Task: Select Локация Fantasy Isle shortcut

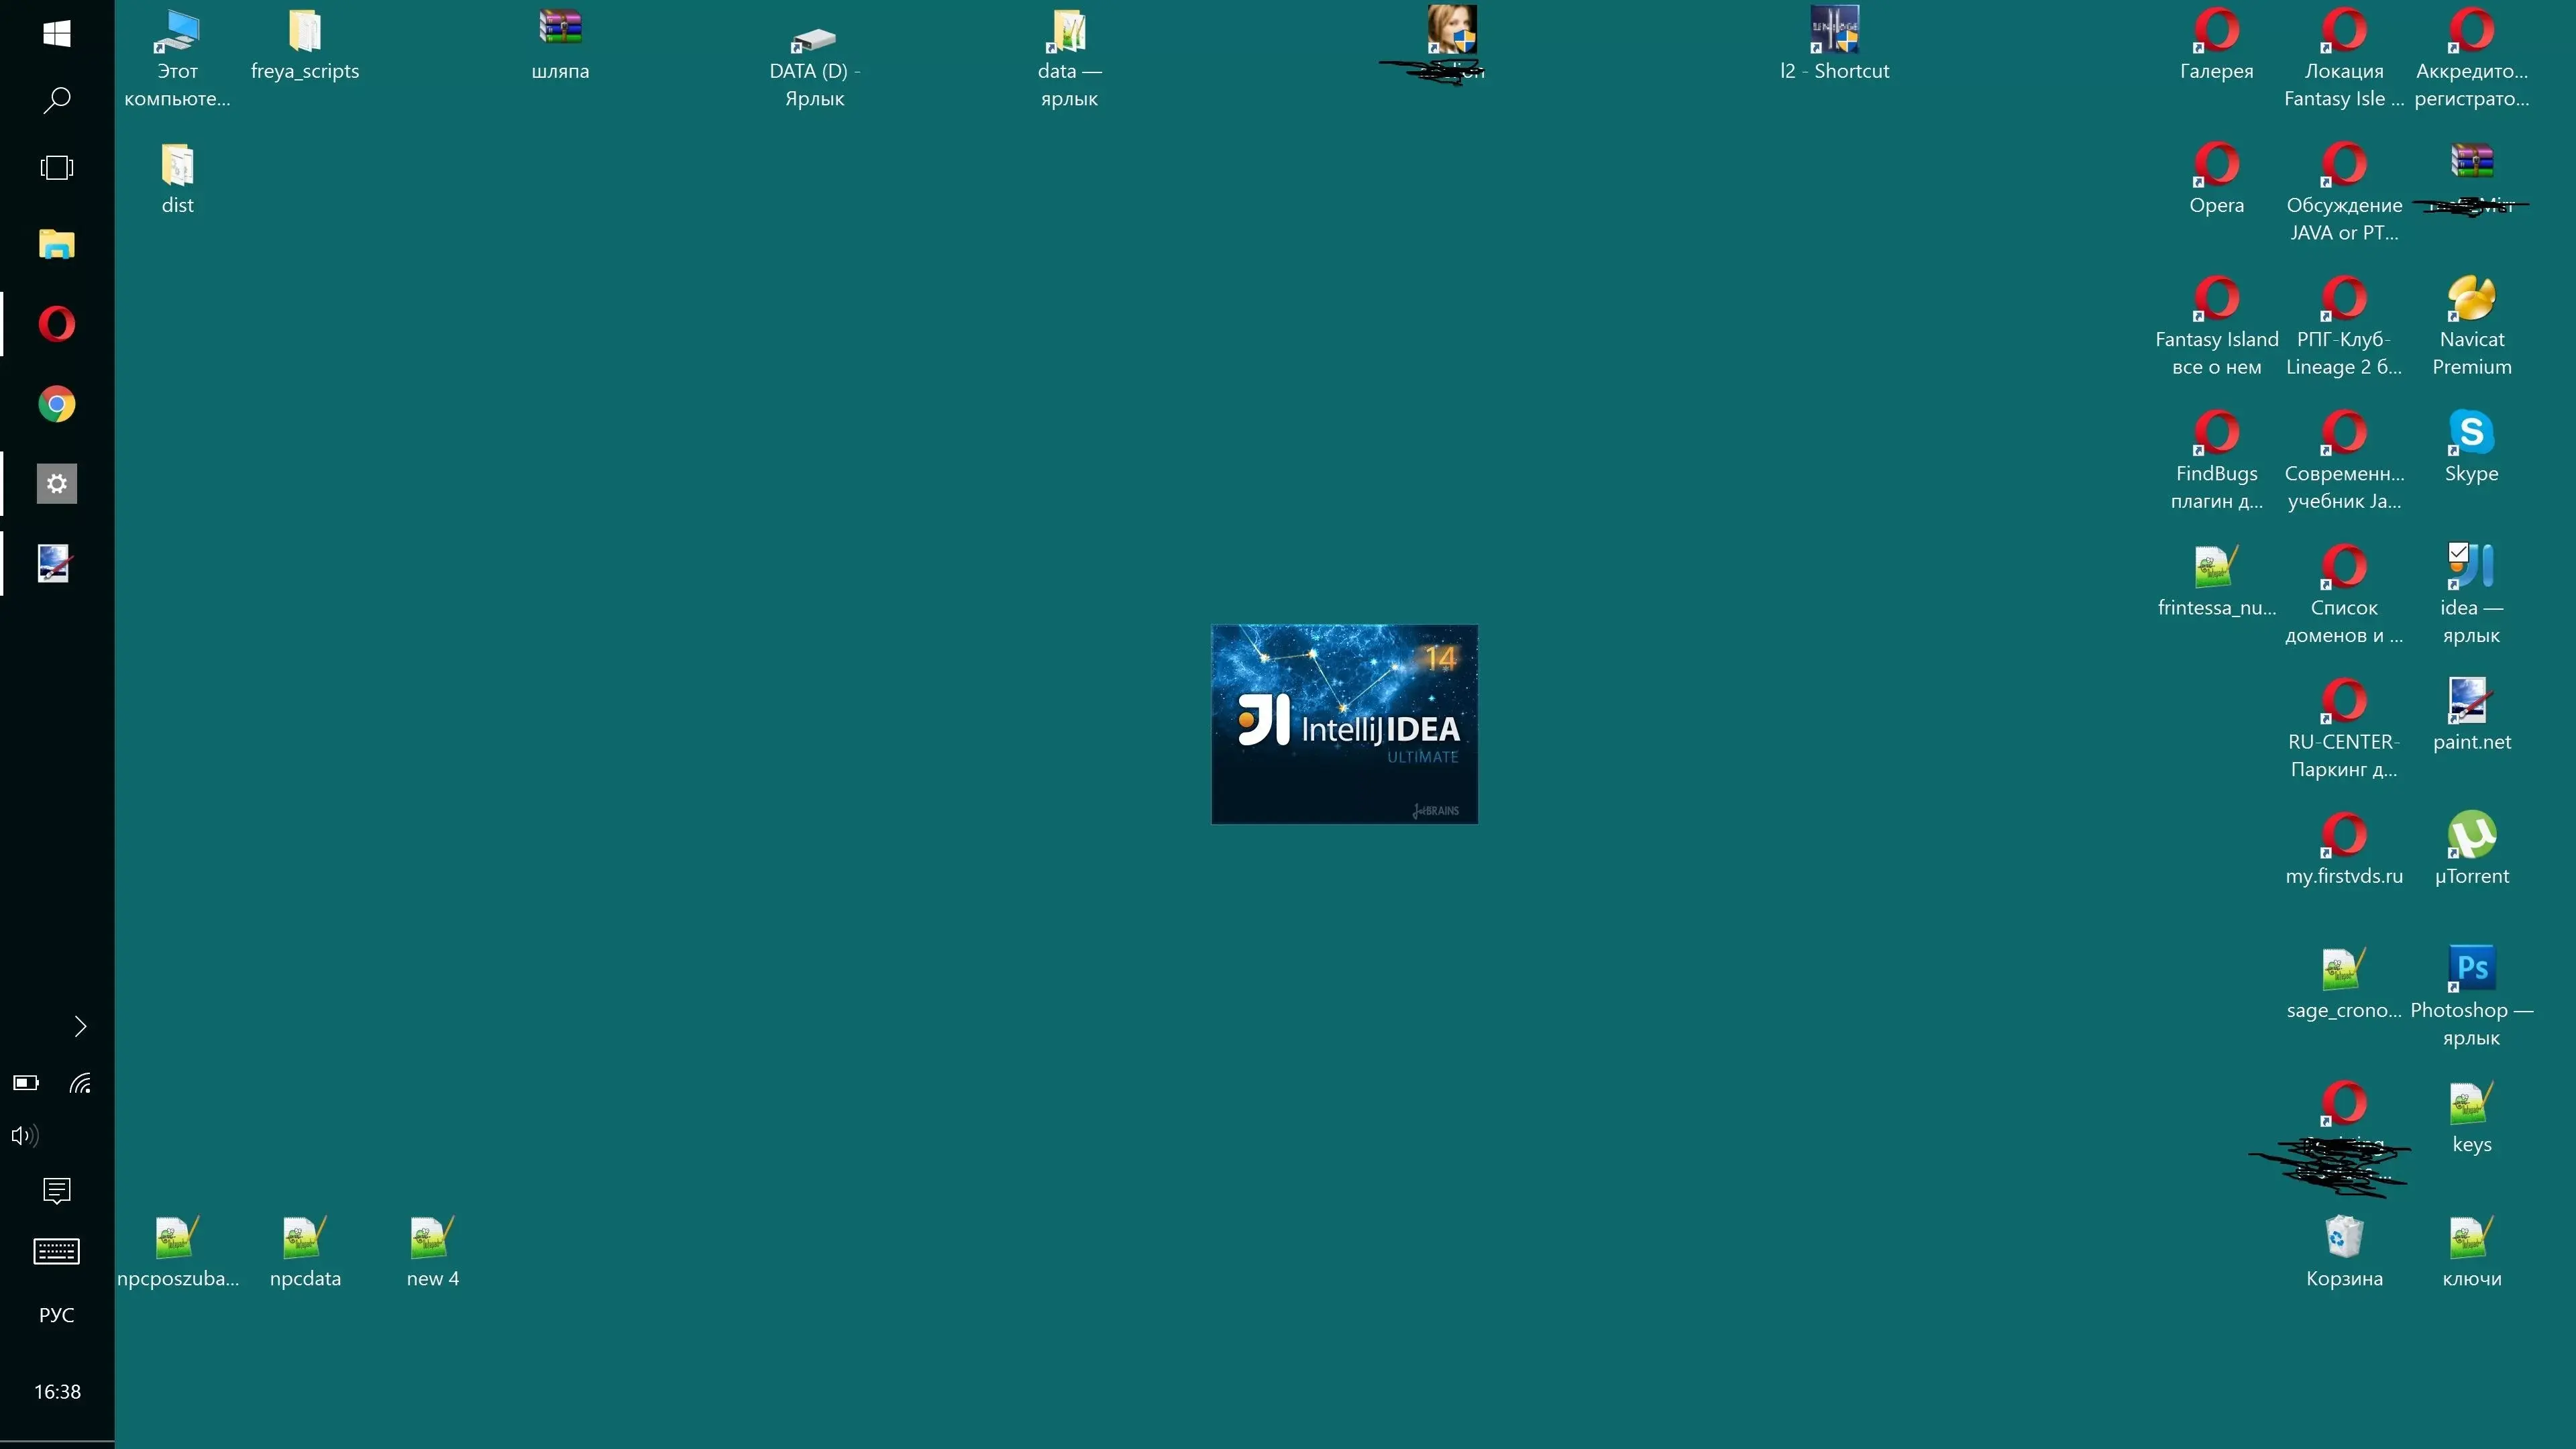Action: click(x=2344, y=58)
